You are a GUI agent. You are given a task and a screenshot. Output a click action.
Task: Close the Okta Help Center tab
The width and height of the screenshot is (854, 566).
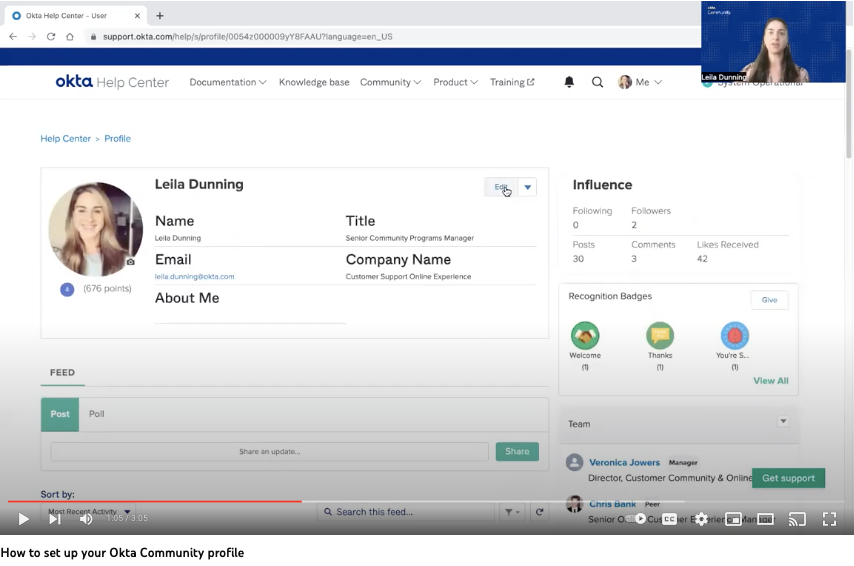point(137,16)
